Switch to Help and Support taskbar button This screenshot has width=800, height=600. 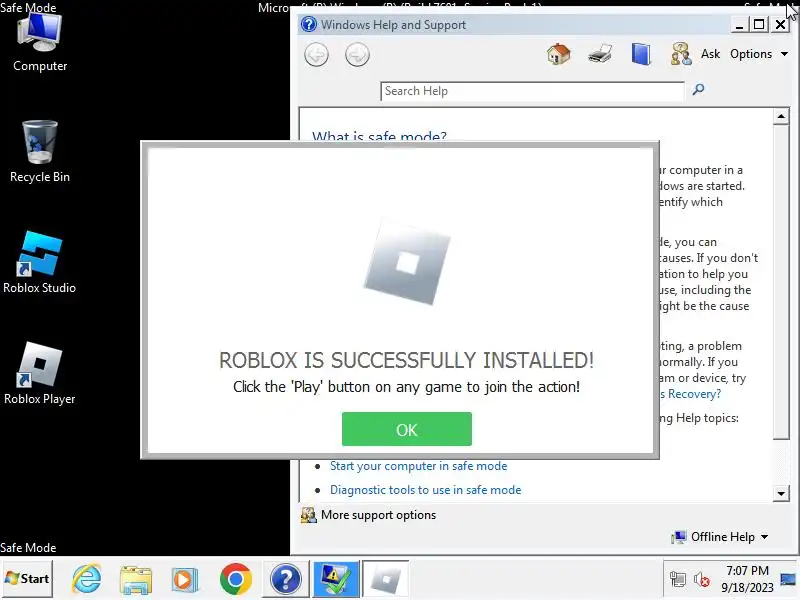tap(286, 579)
